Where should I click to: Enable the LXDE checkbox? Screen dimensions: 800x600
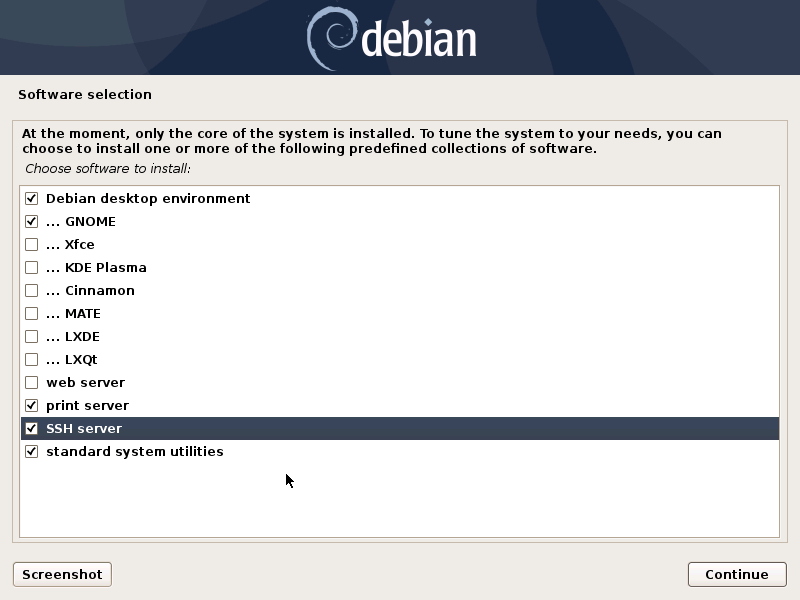pyautogui.click(x=32, y=336)
